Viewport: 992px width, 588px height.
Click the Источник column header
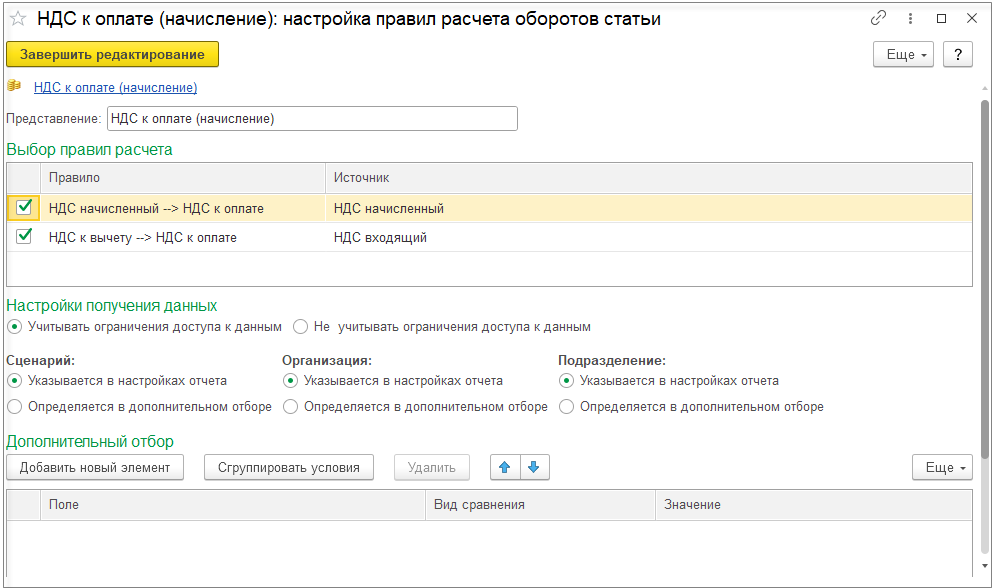point(648,177)
